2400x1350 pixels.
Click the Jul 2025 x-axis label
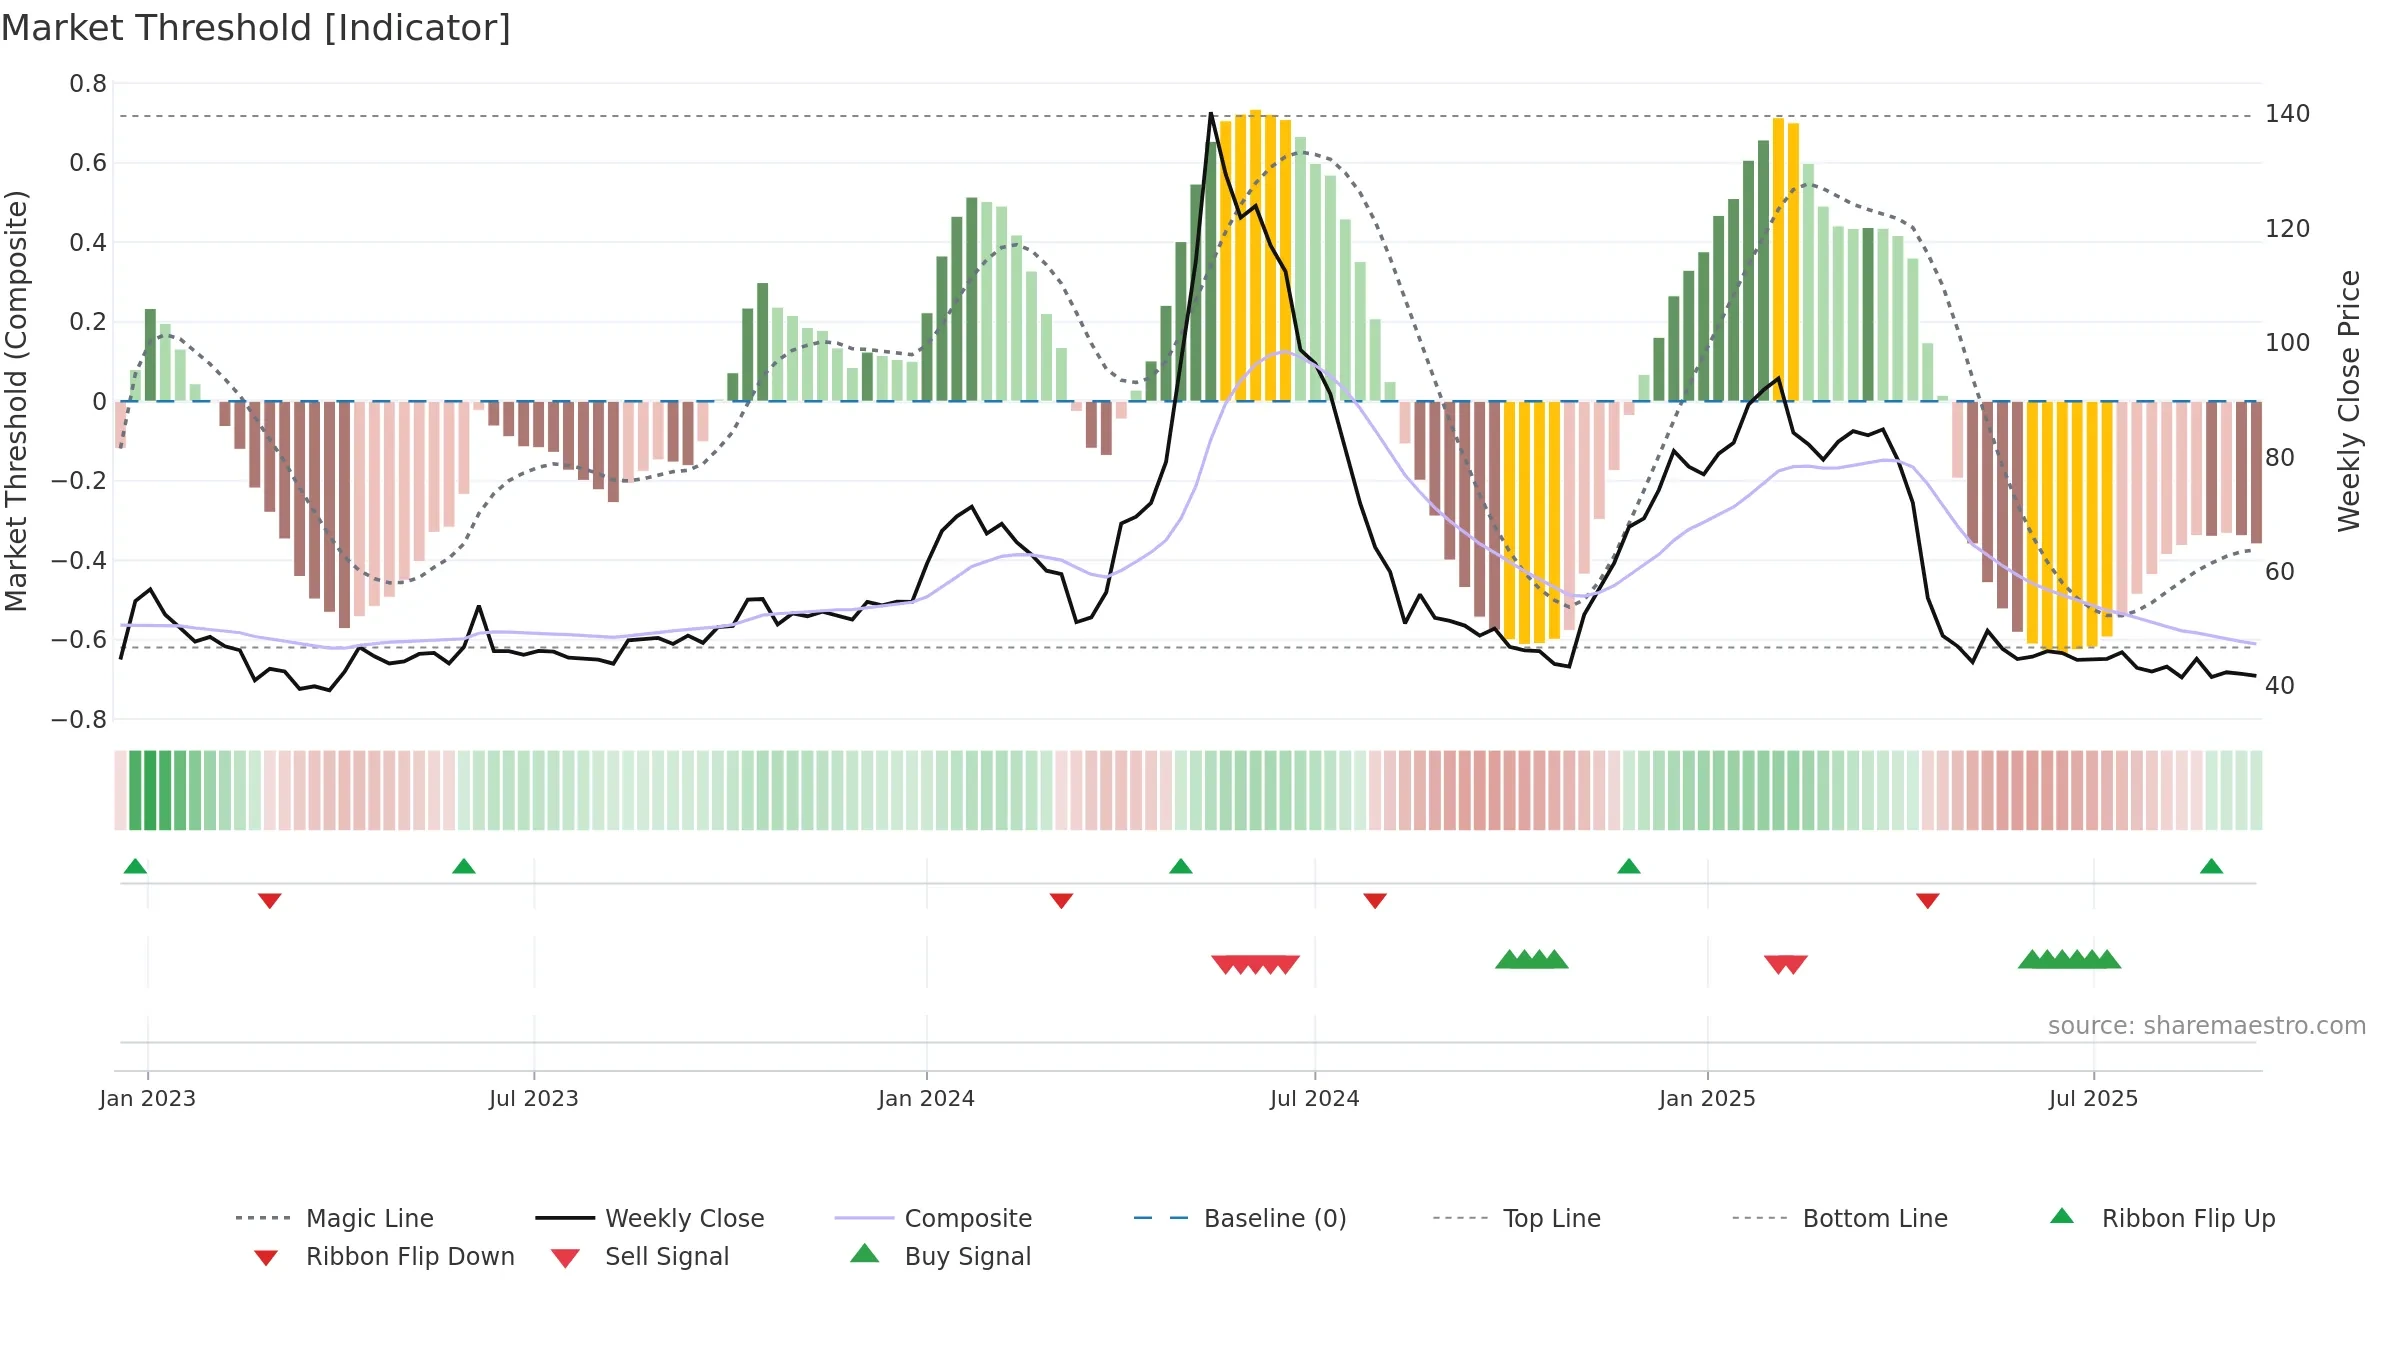pyautogui.click(x=2094, y=1098)
